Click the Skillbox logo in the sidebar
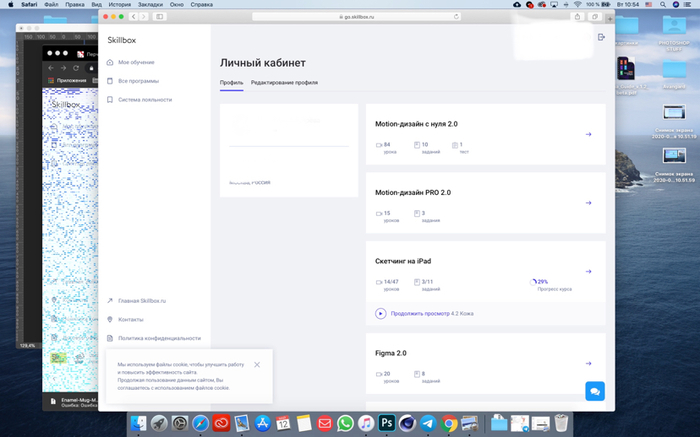Screen dimensions: 700x437 [121, 40]
